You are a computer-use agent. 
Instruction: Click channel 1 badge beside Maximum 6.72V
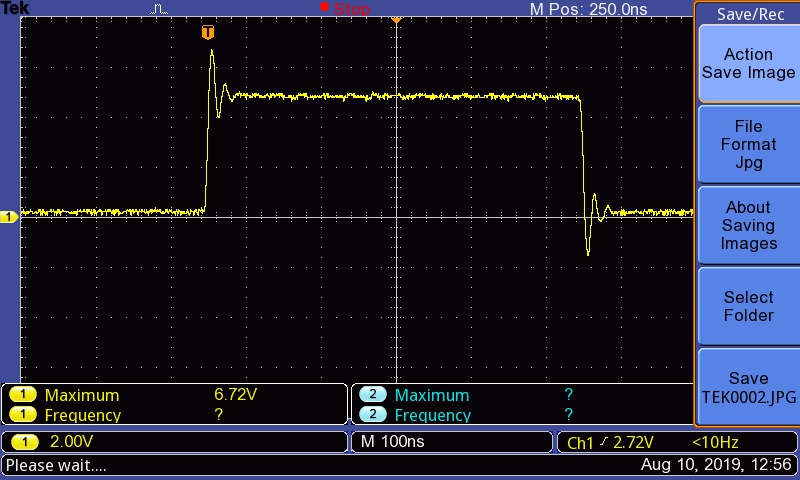22,395
